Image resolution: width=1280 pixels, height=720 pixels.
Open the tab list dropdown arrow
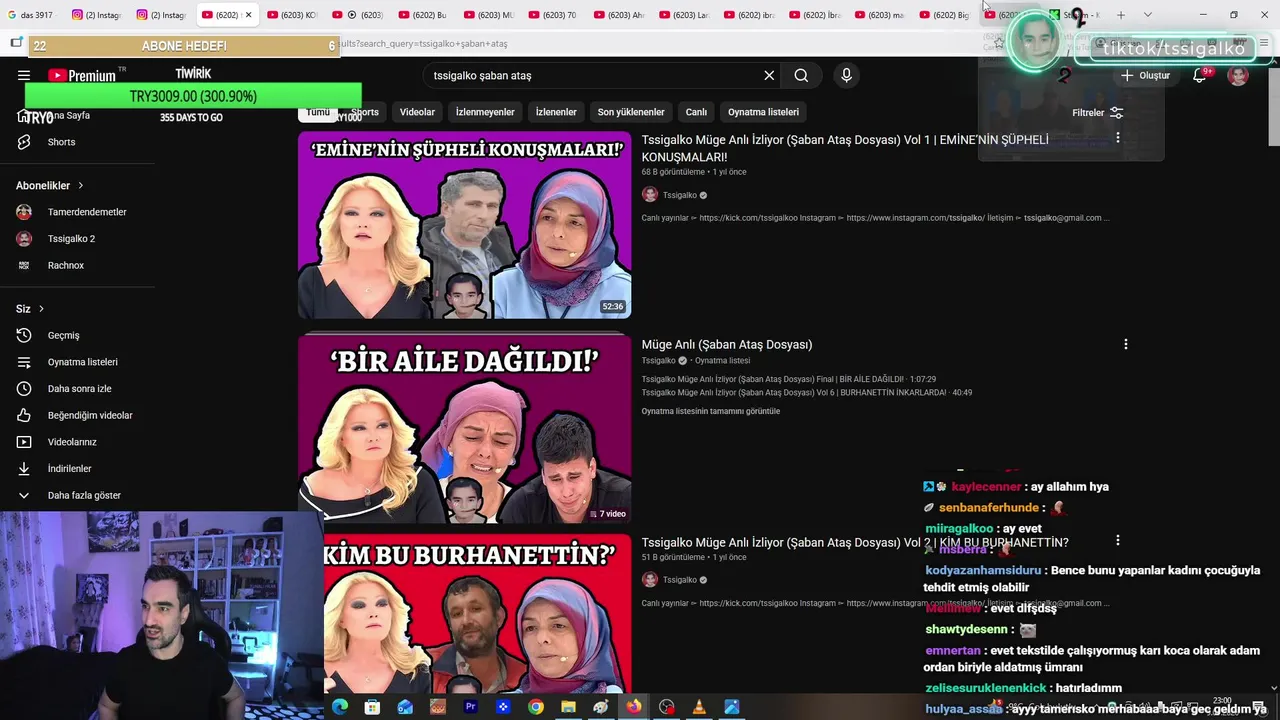coord(1147,15)
